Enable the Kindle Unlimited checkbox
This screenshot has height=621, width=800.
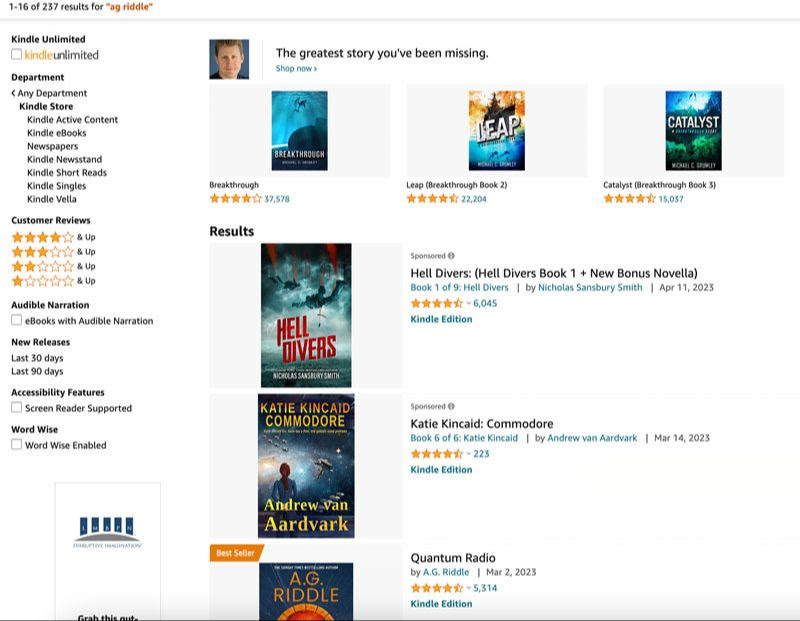(16, 55)
